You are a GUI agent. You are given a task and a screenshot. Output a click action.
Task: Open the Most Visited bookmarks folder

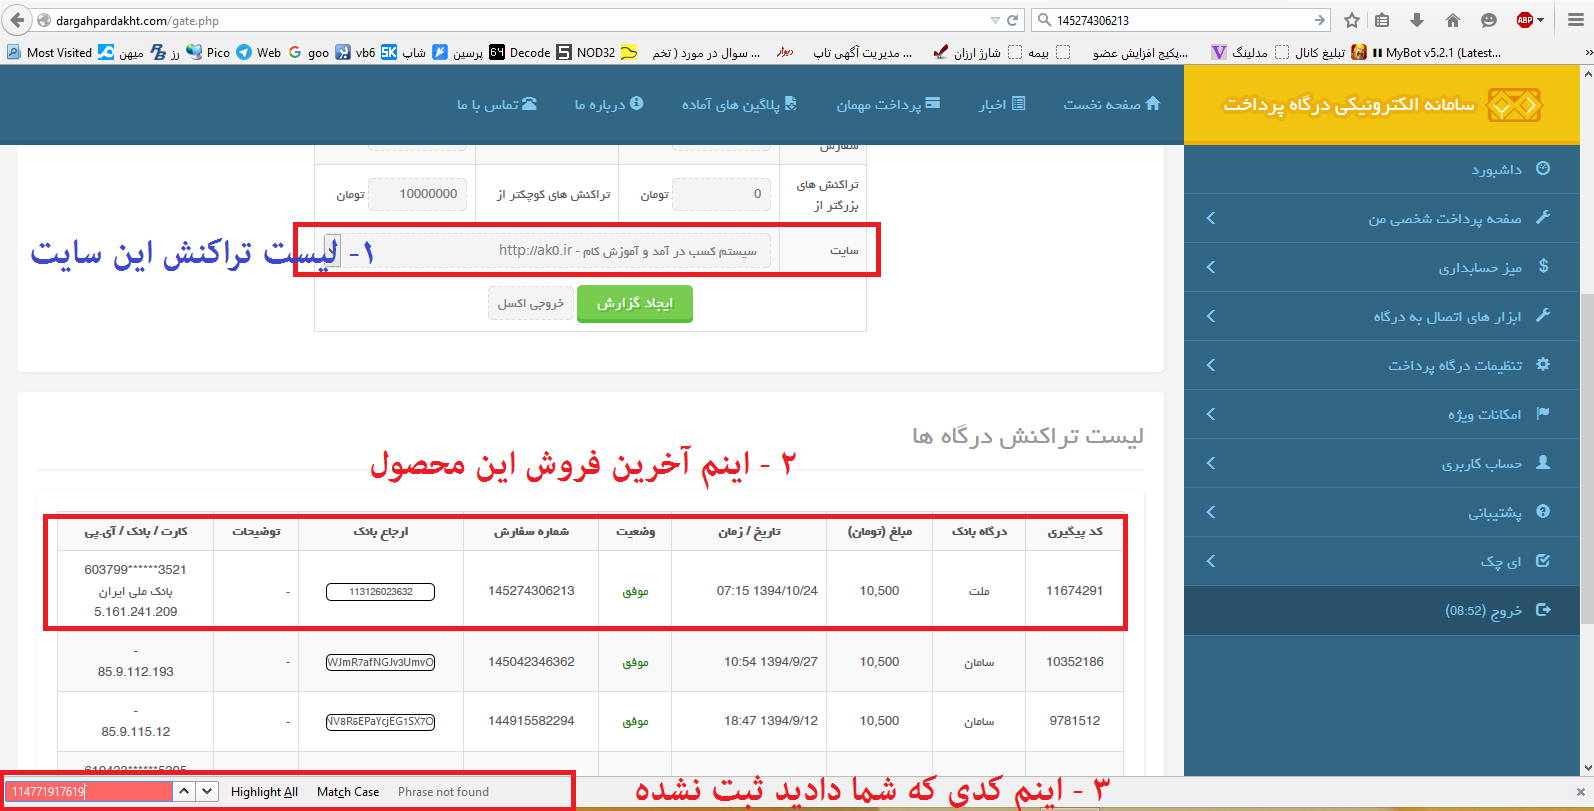[x=49, y=52]
